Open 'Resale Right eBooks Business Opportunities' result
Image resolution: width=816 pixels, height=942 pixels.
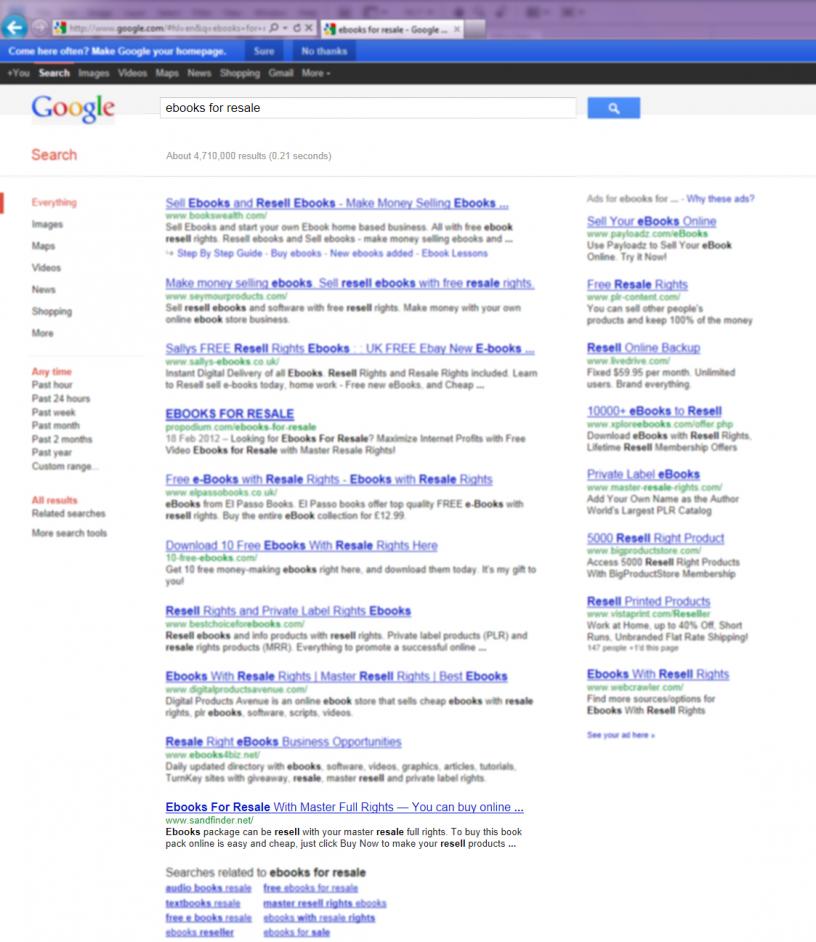[x=283, y=742]
